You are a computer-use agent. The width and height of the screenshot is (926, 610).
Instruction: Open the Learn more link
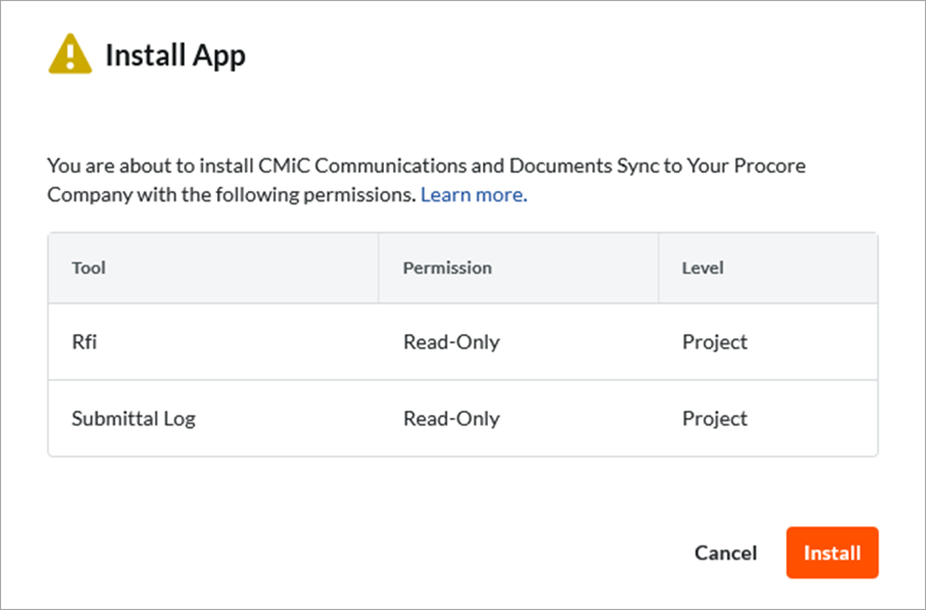point(474,194)
